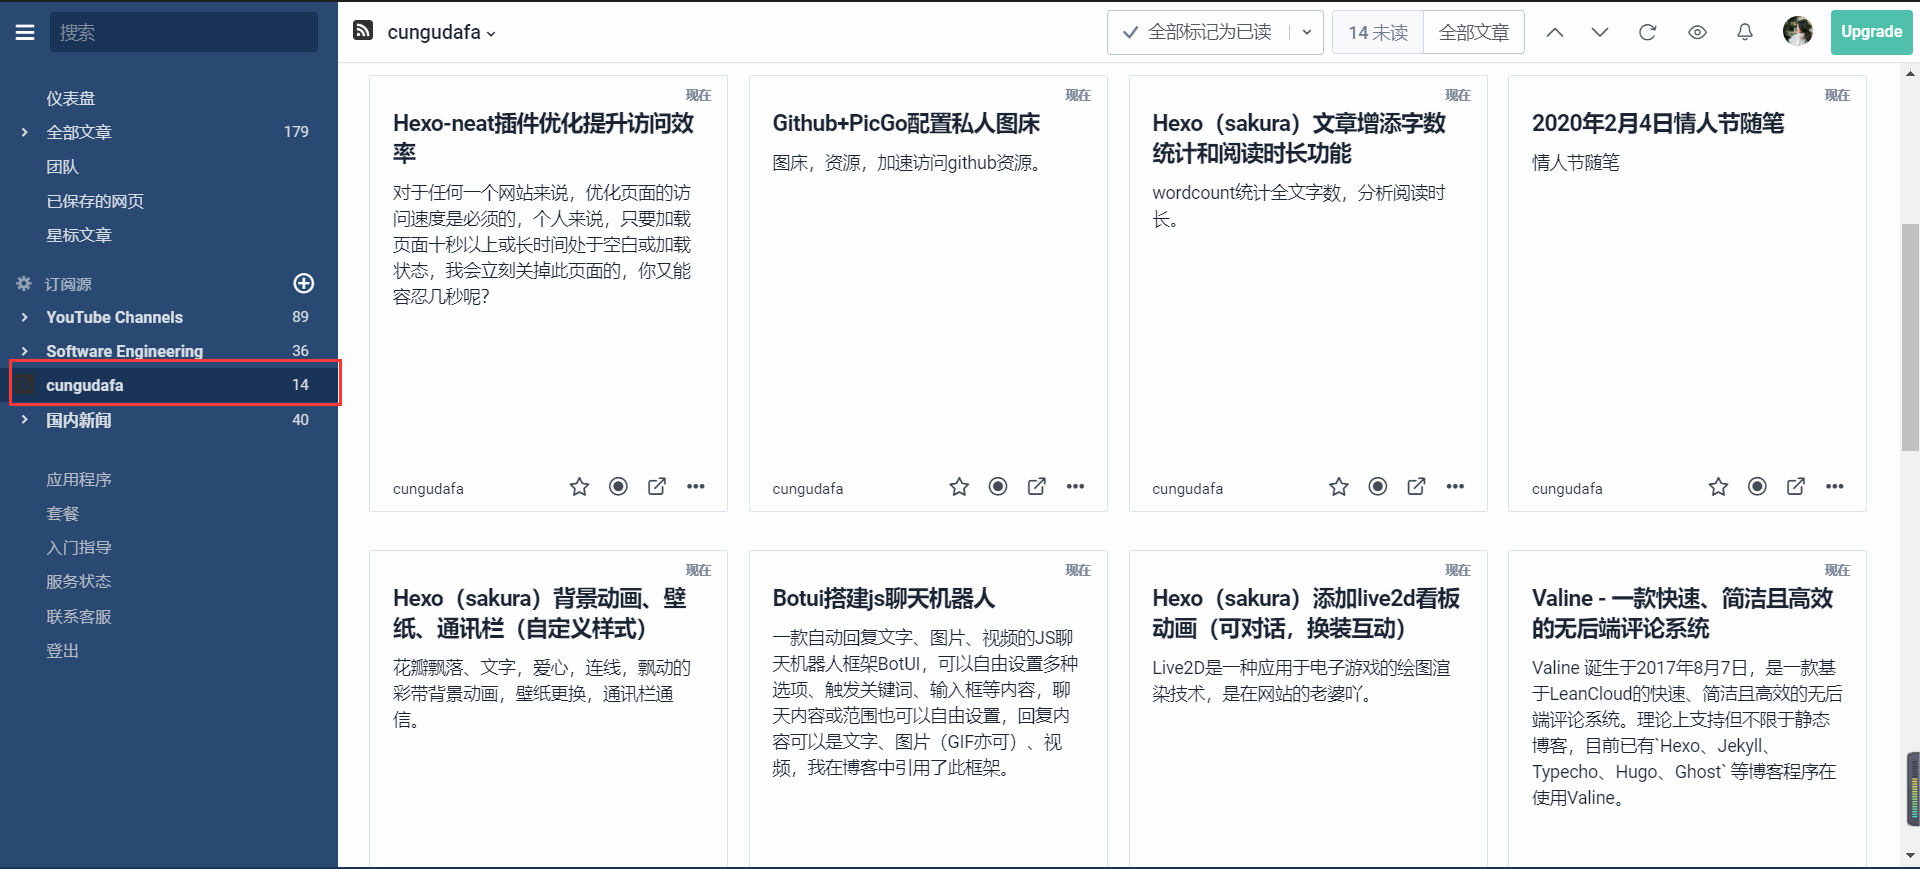Open 星标文章 in sidebar
The image size is (1920, 869).
click(79, 235)
